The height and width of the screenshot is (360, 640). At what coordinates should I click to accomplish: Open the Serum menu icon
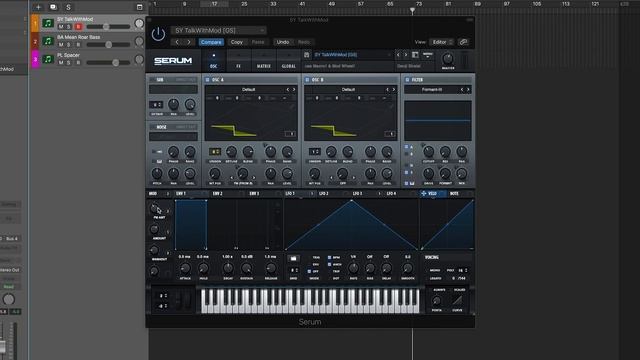point(427,54)
